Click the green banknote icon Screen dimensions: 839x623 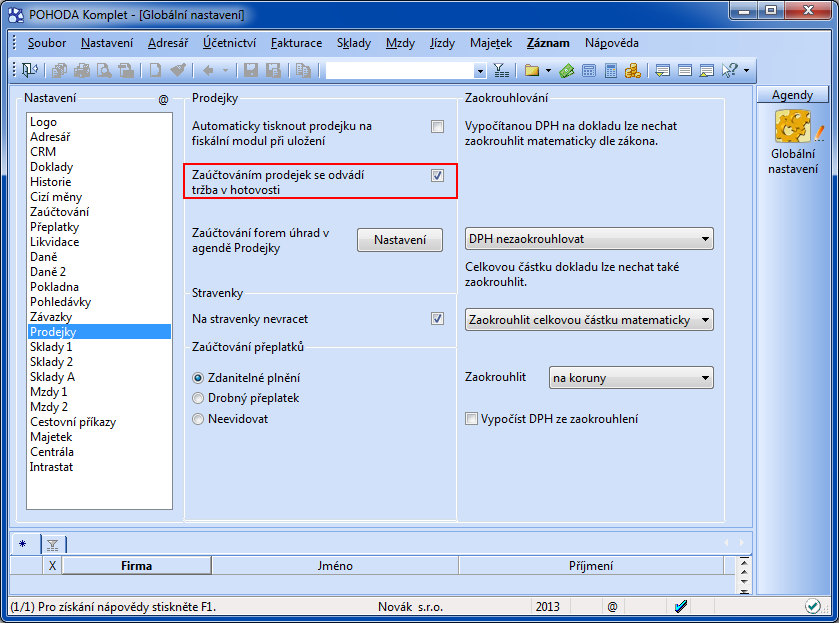pos(567,70)
